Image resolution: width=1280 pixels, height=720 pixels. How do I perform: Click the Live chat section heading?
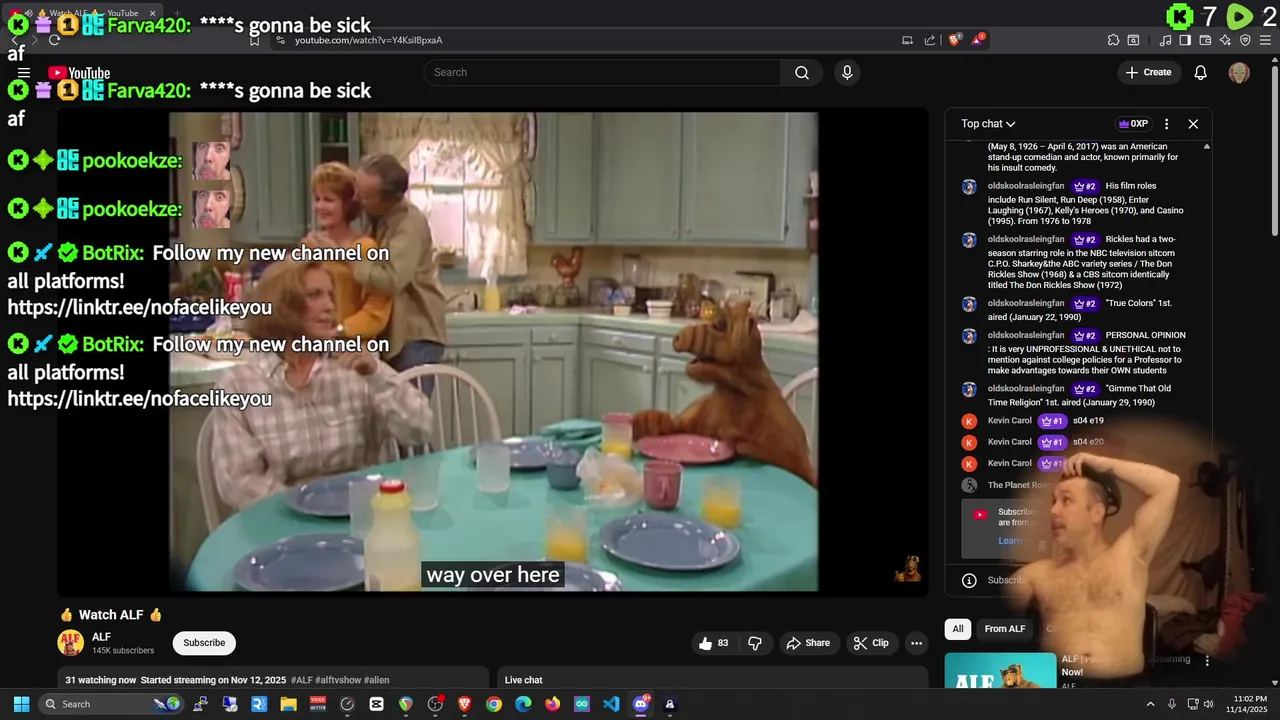[x=524, y=680]
